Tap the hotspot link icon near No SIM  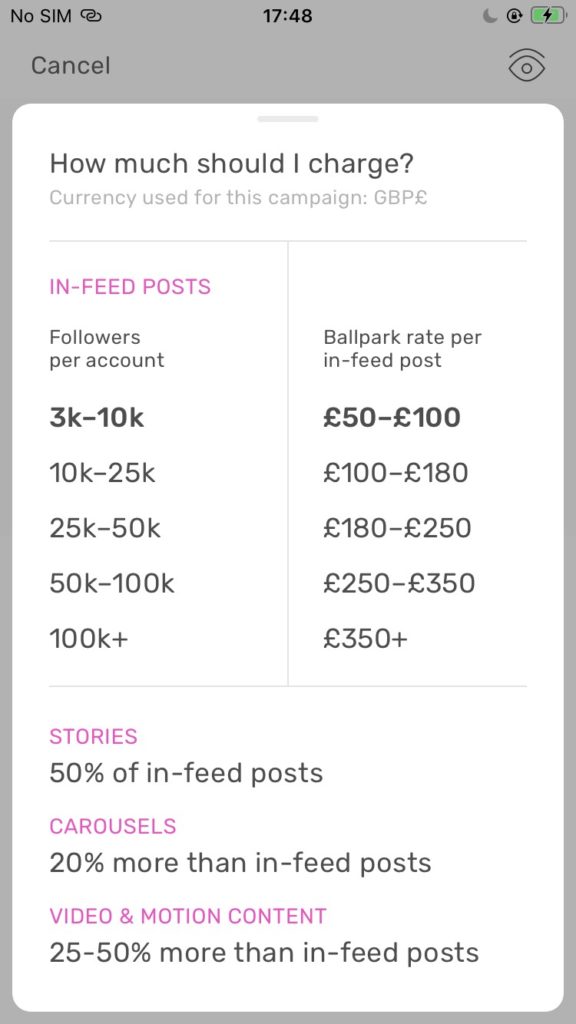point(91,16)
